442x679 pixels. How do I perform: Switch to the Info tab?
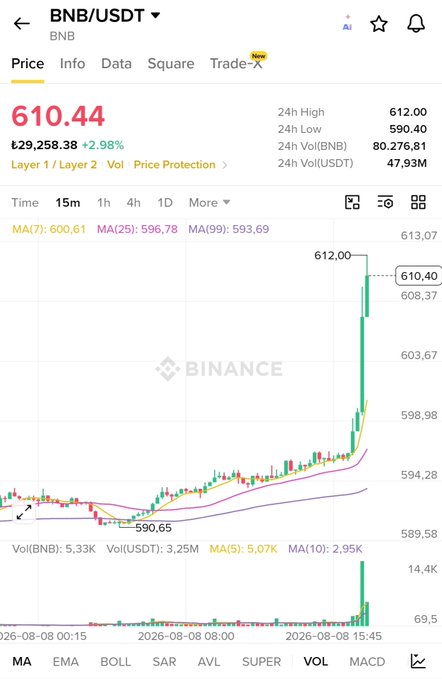[x=72, y=64]
